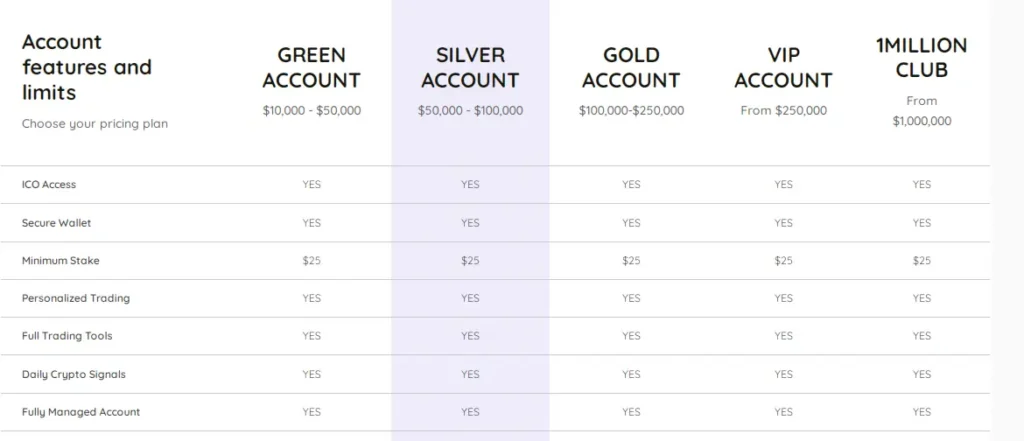This screenshot has height=441, width=1024.
Task: Open the 1Million Club plan heading
Action: (921, 58)
